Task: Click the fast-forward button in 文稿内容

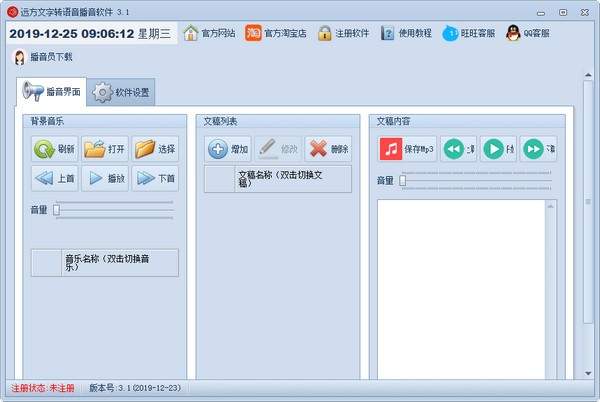Action: (x=538, y=150)
